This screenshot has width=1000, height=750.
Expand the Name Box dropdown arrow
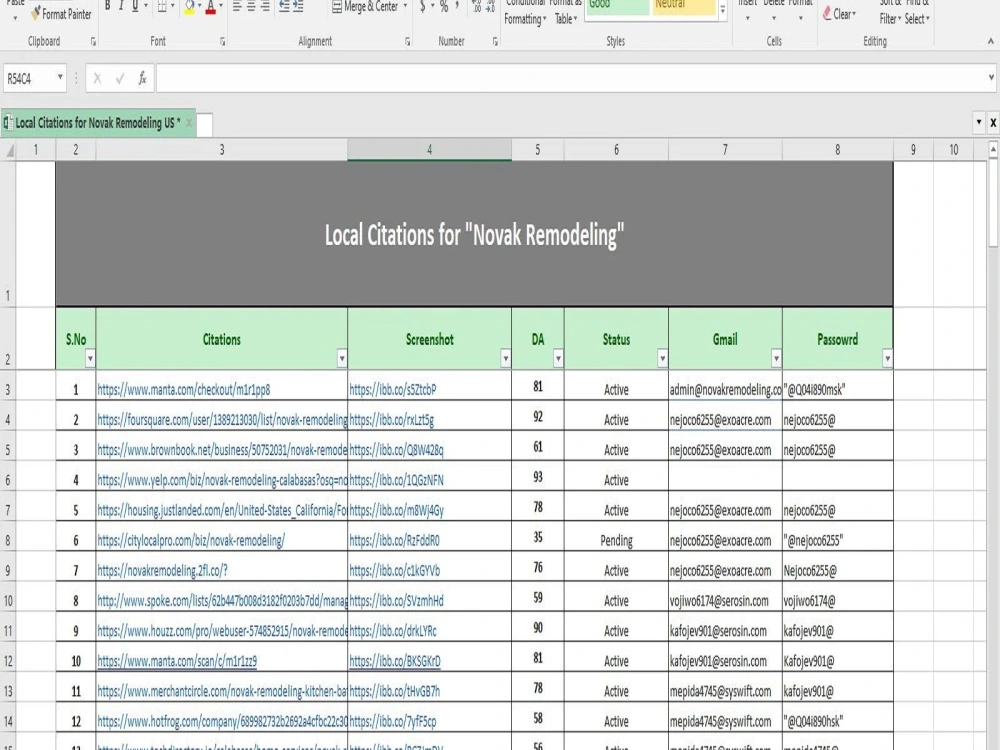tap(60, 78)
